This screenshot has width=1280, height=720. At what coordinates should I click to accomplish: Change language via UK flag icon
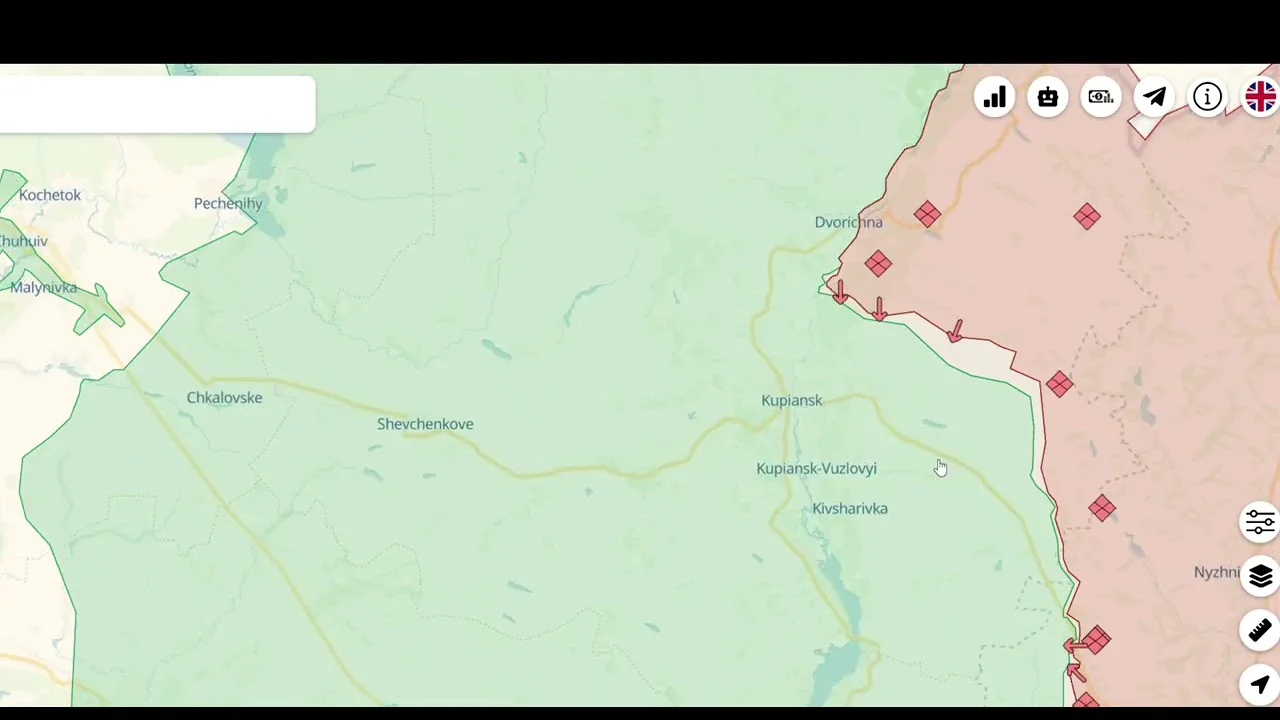pos(1260,97)
